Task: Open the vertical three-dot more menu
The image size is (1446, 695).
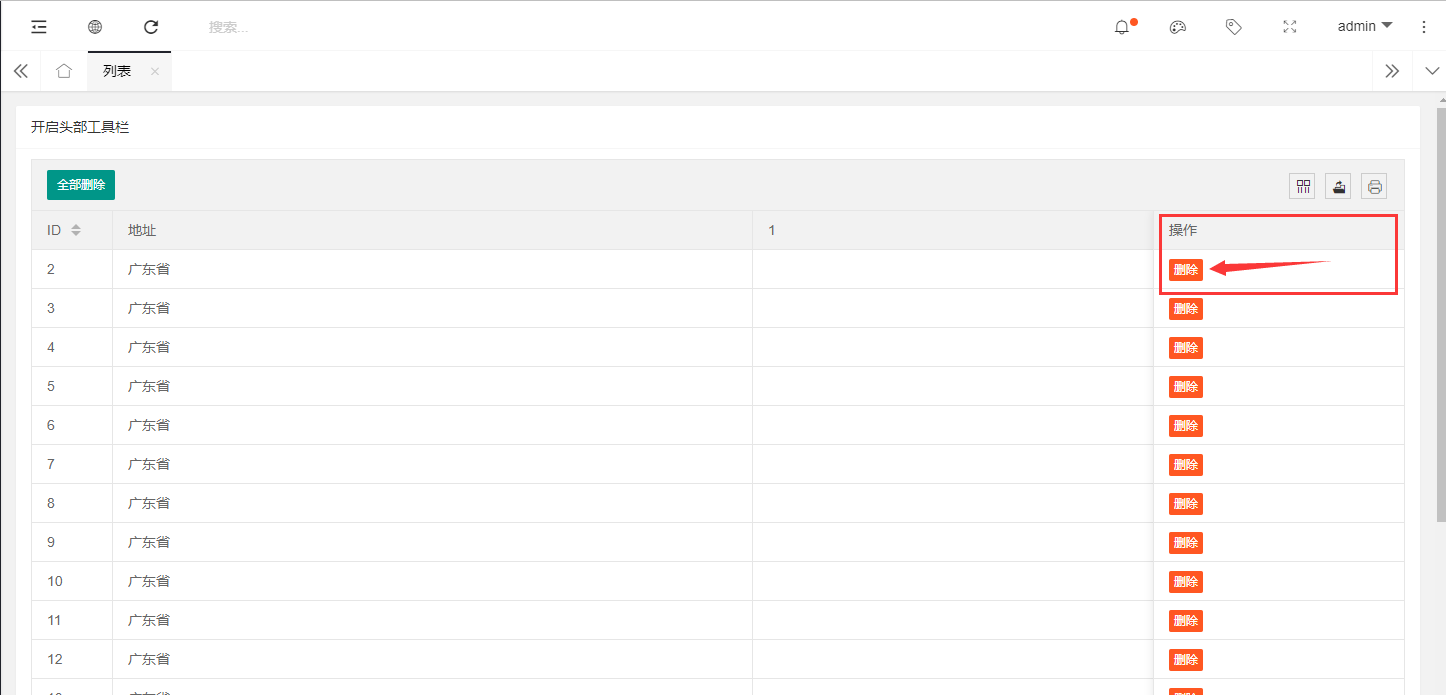Action: pos(1424,27)
